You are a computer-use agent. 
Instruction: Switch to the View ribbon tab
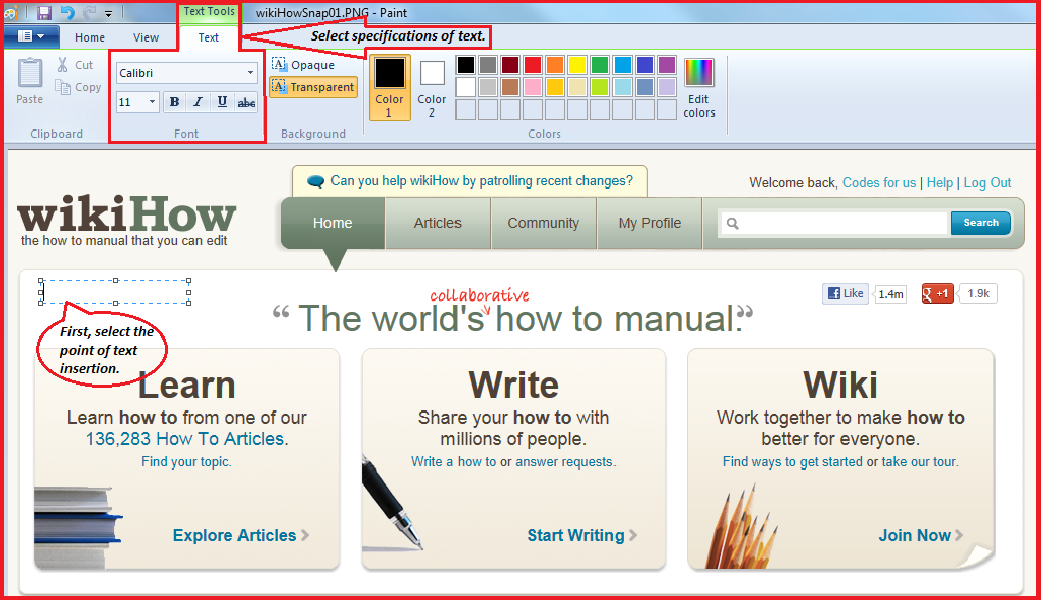pyautogui.click(x=145, y=38)
